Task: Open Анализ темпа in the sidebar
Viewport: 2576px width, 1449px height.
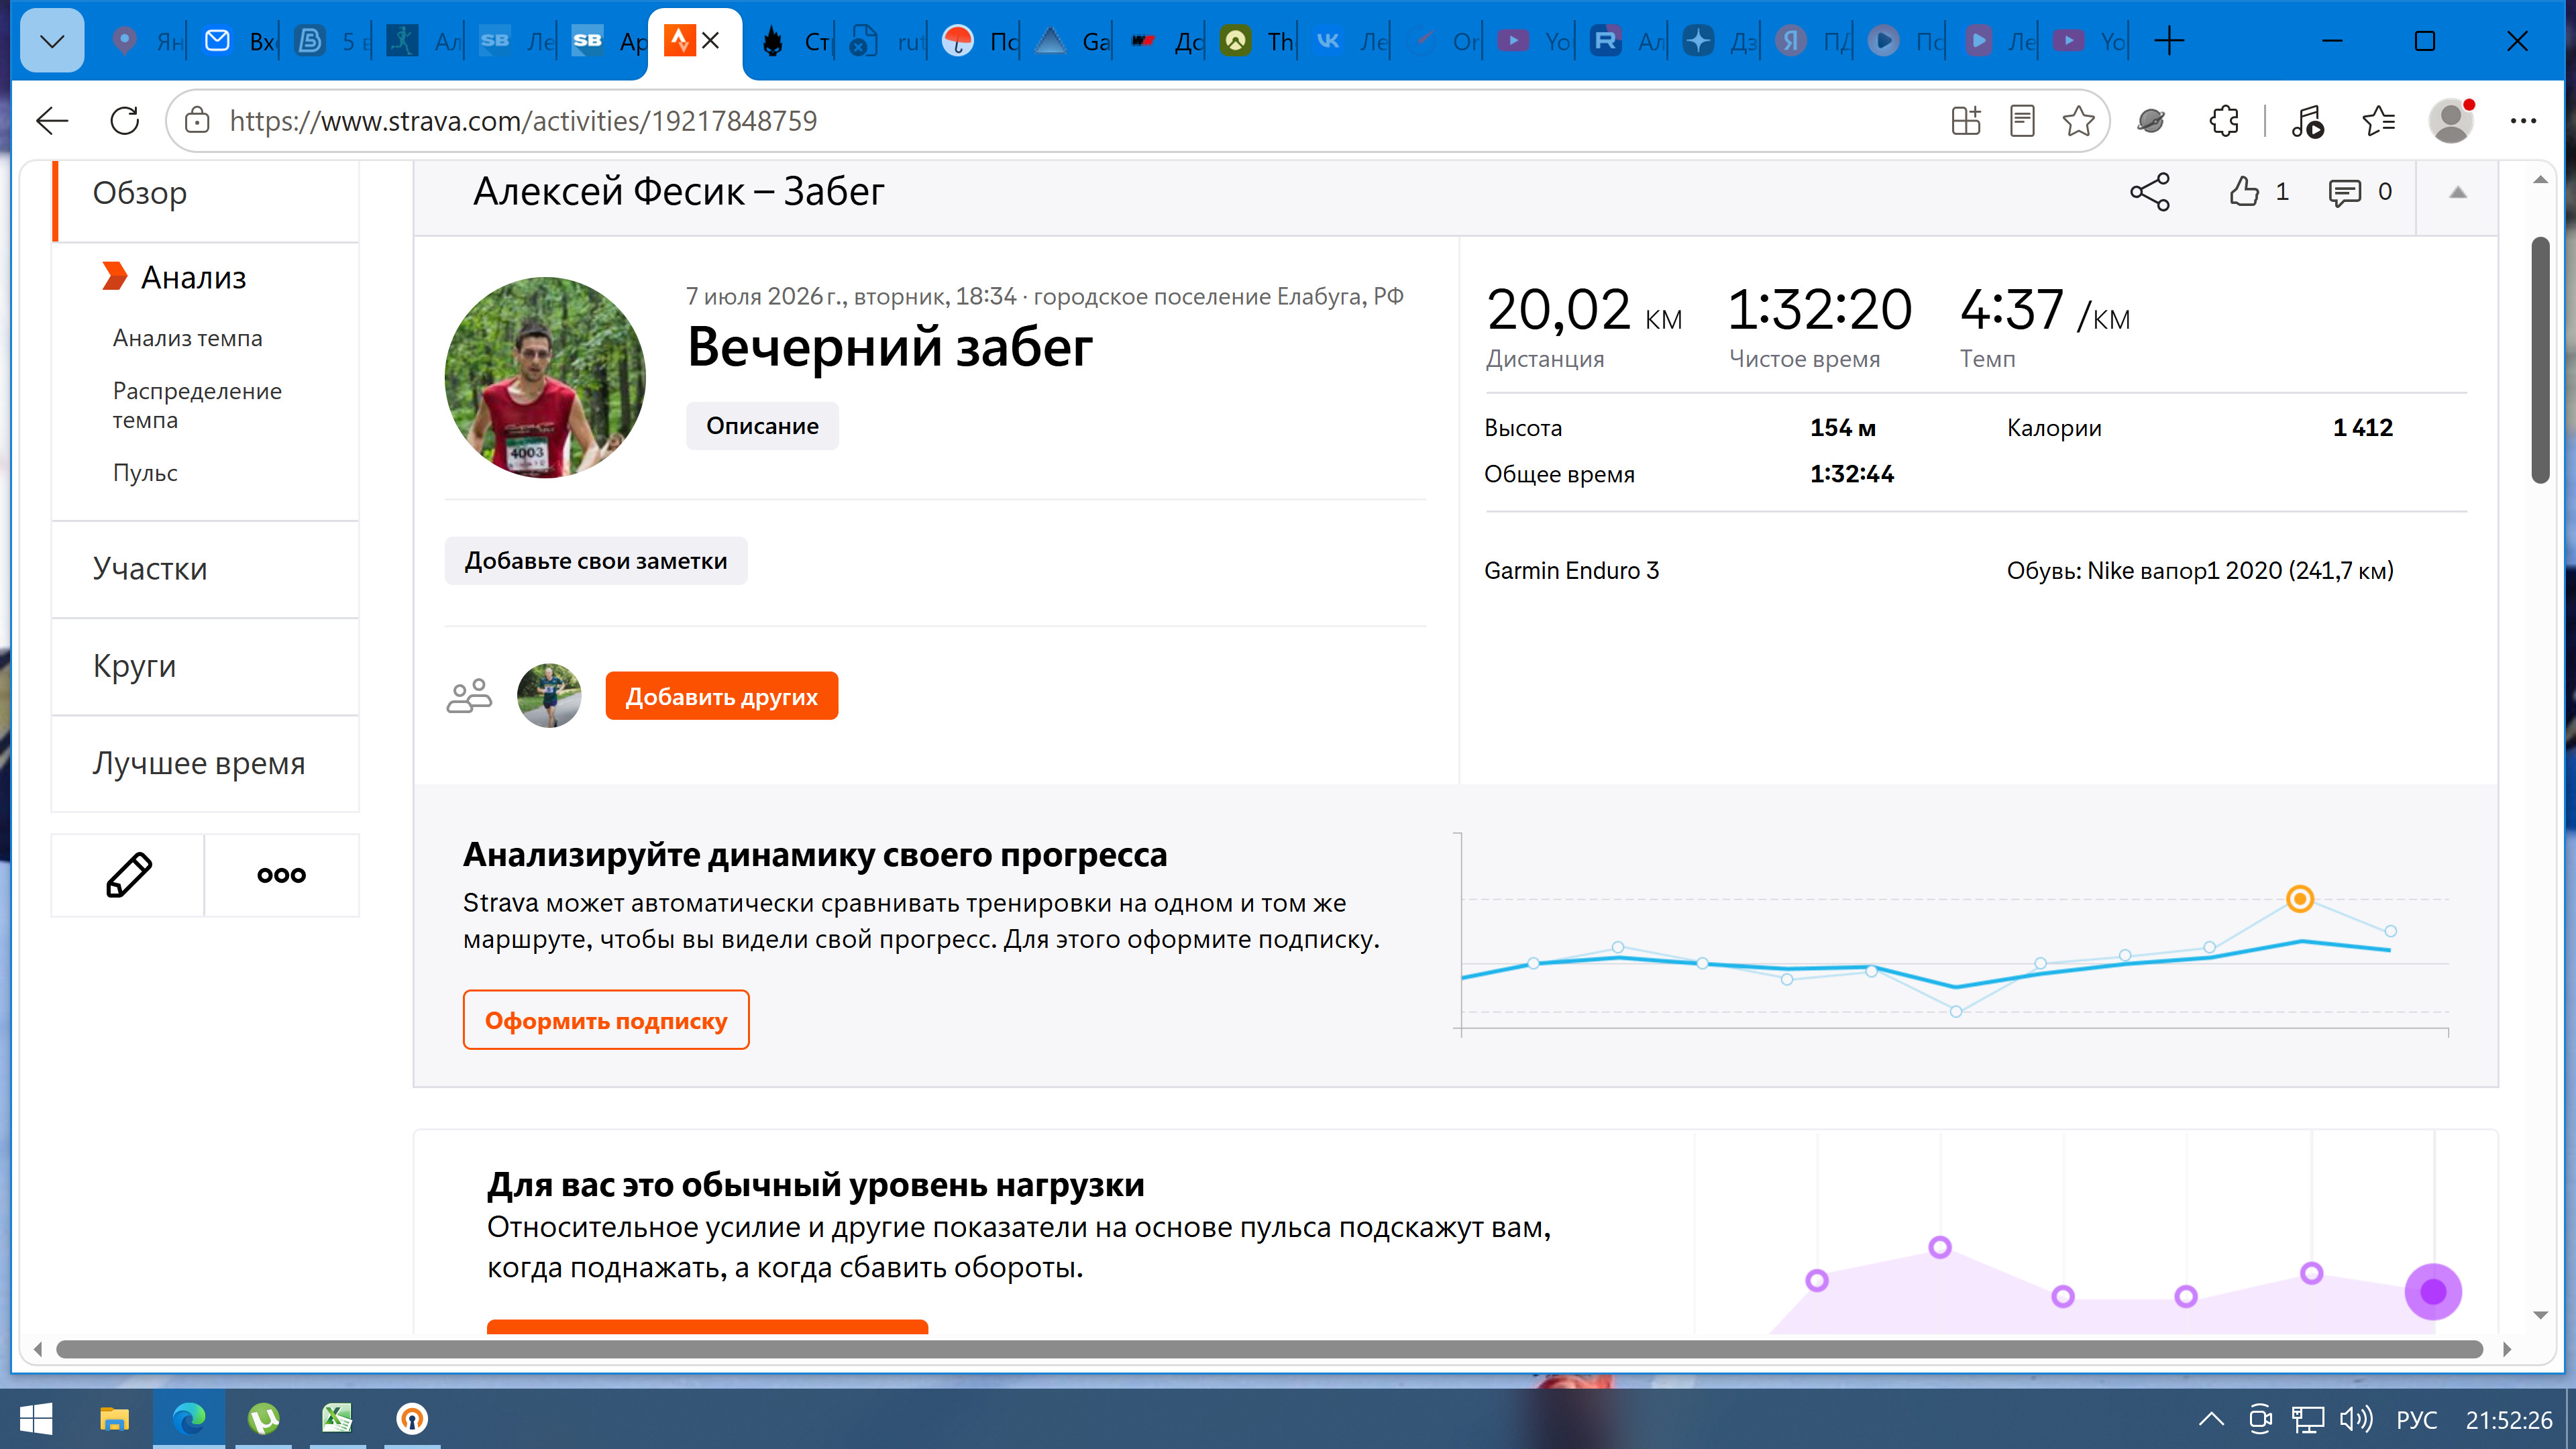Action: (x=187, y=338)
